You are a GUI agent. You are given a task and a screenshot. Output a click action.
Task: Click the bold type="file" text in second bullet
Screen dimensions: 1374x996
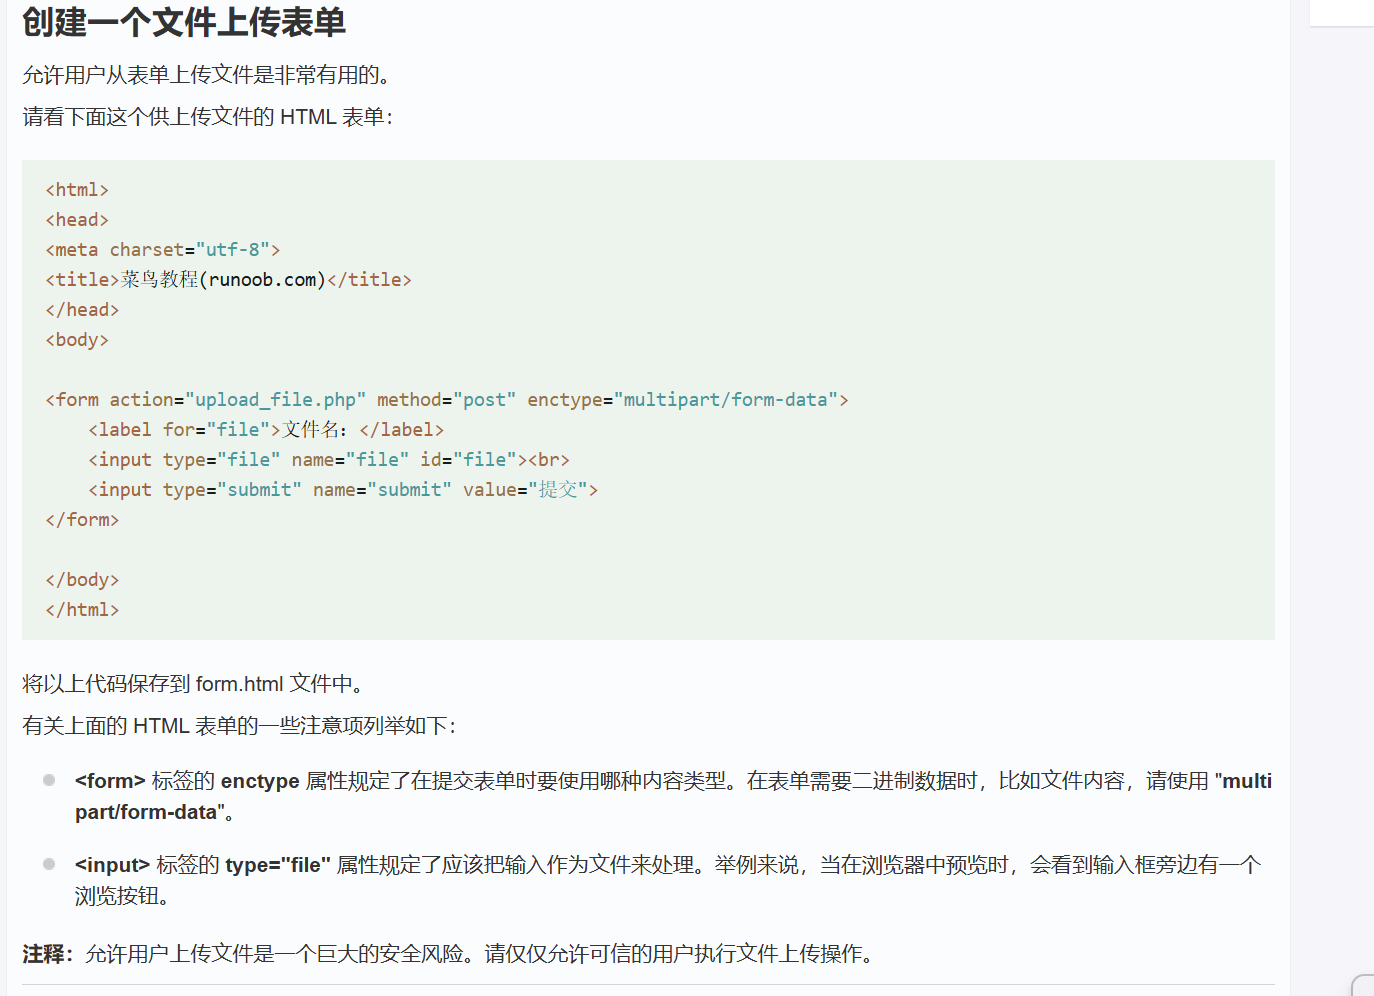pyautogui.click(x=278, y=865)
